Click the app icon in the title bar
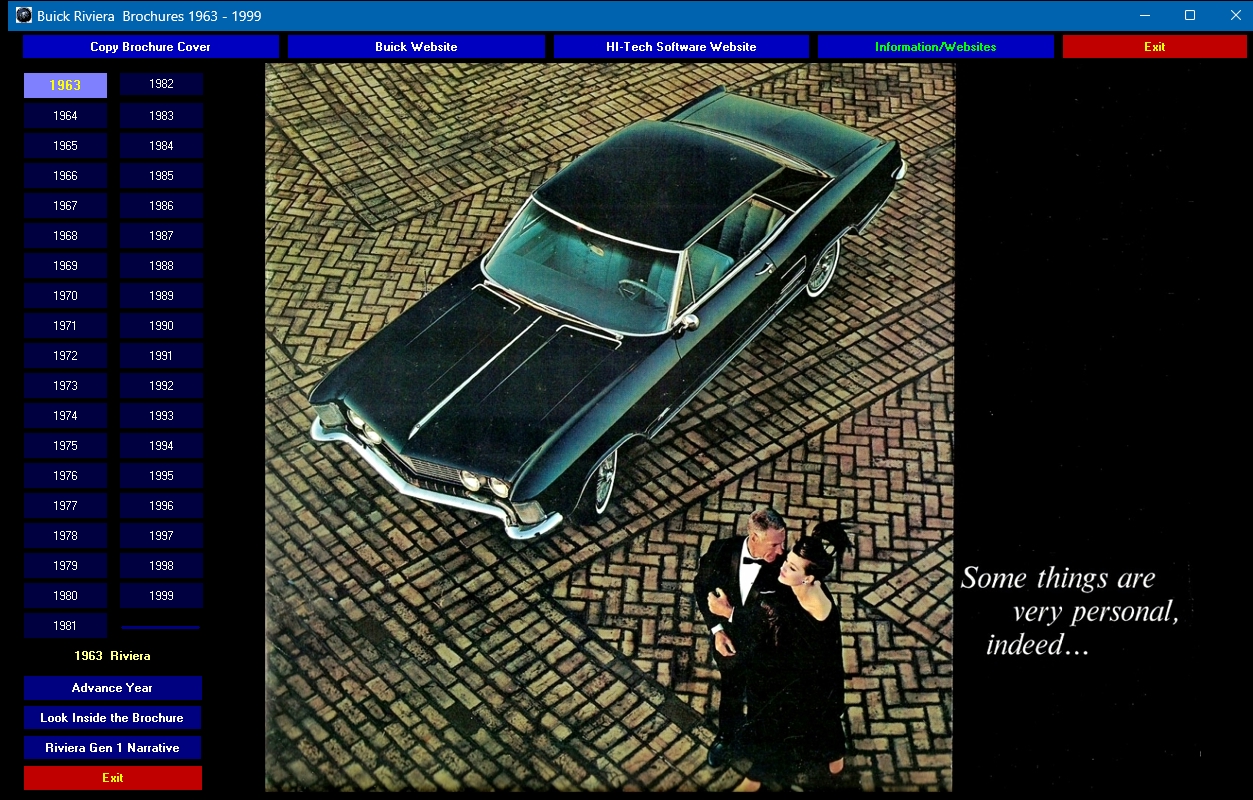The image size is (1253, 800). [x=23, y=15]
